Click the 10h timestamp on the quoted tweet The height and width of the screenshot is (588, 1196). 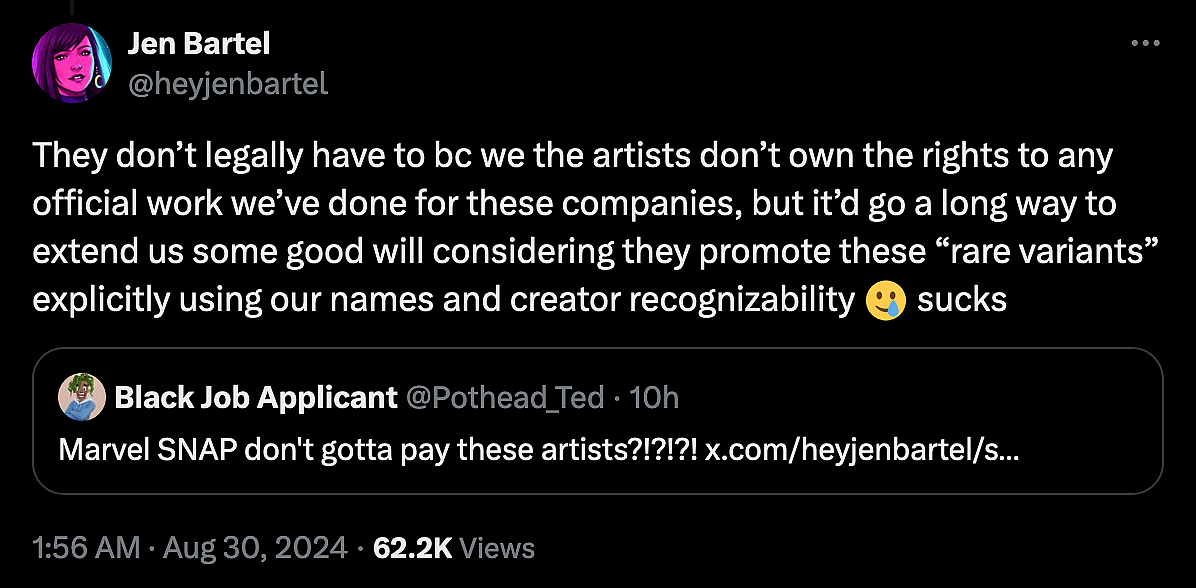tap(657, 397)
